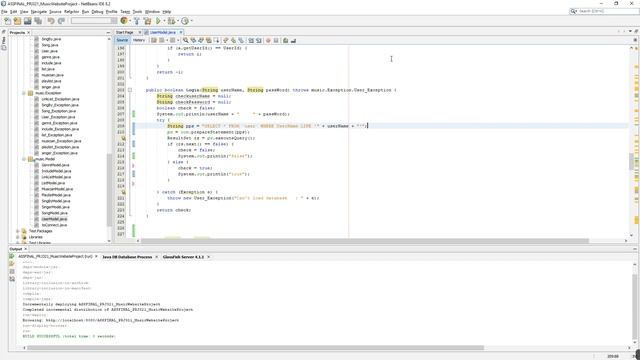The image size is (640, 360).
Task: Open browser selector dropdown arrow
Action: (129, 21)
